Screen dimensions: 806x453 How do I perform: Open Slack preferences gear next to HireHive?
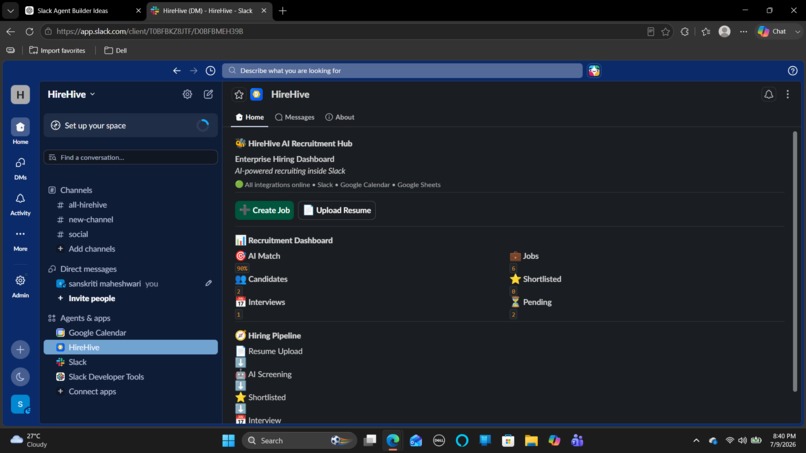(187, 94)
